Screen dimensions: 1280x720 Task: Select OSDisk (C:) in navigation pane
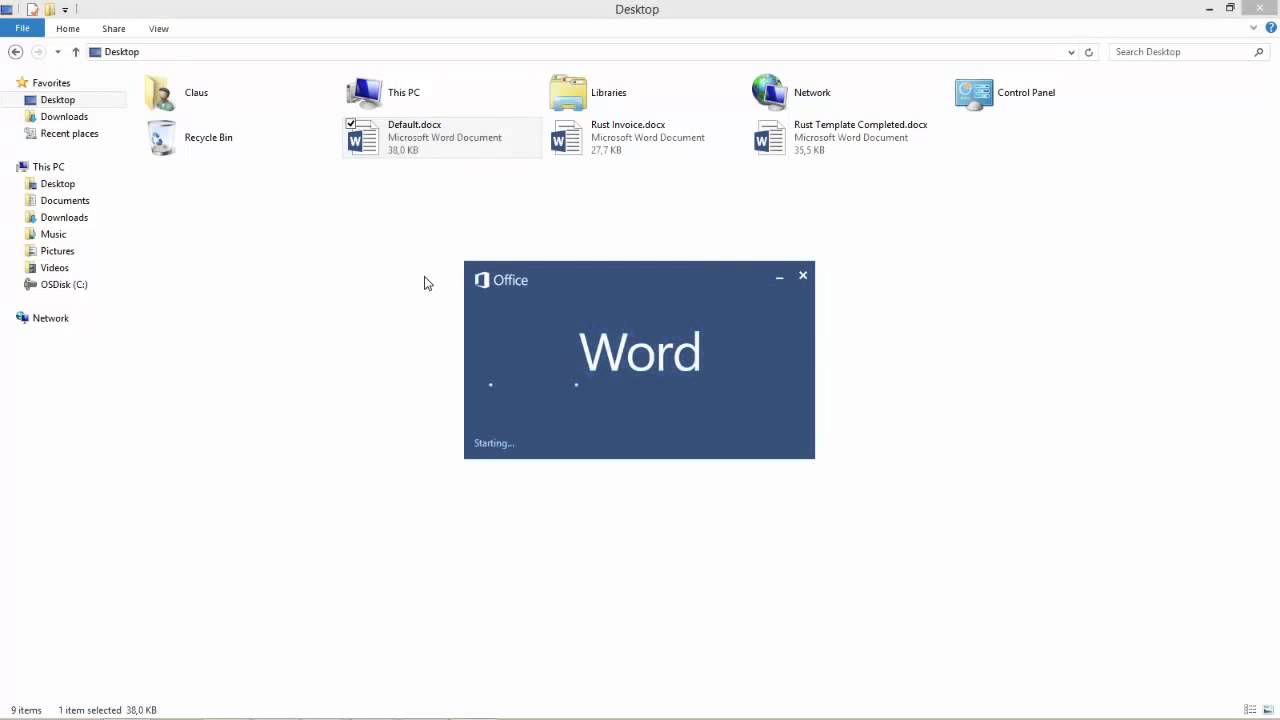point(64,285)
